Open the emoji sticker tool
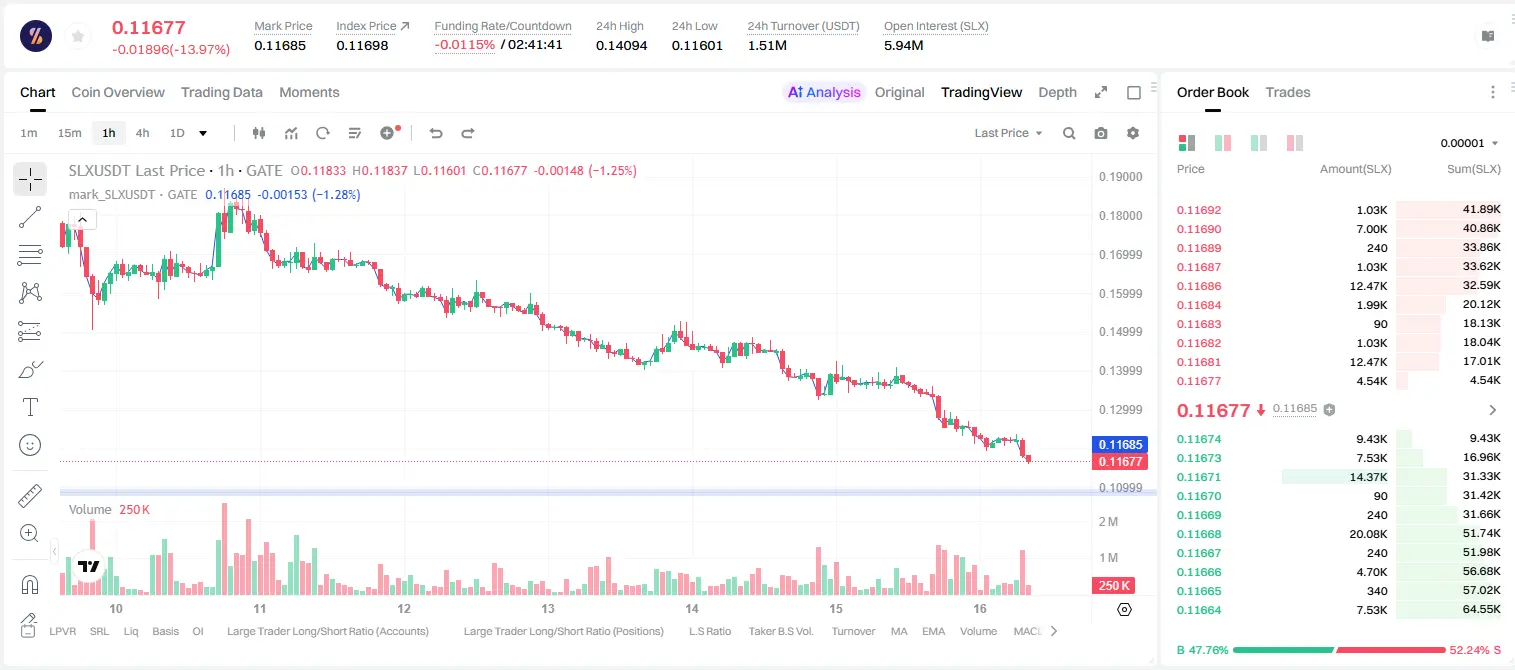 30,445
